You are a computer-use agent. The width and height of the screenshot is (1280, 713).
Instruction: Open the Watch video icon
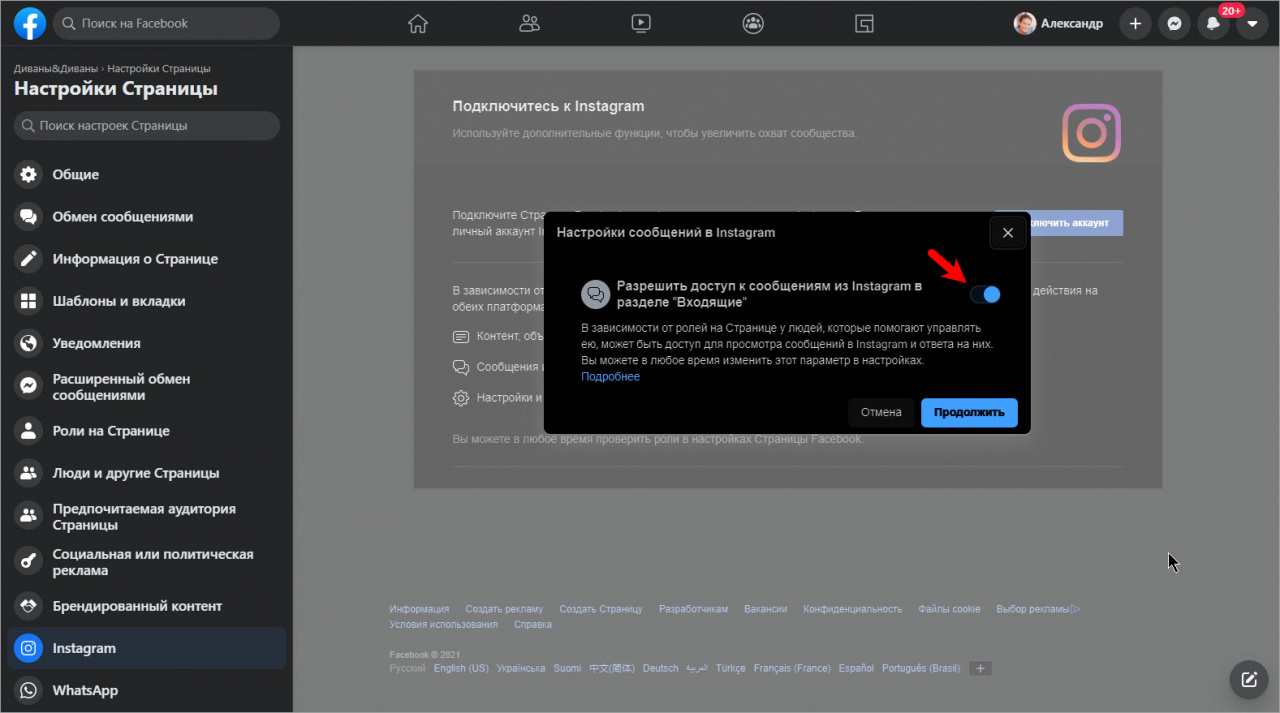coord(642,23)
